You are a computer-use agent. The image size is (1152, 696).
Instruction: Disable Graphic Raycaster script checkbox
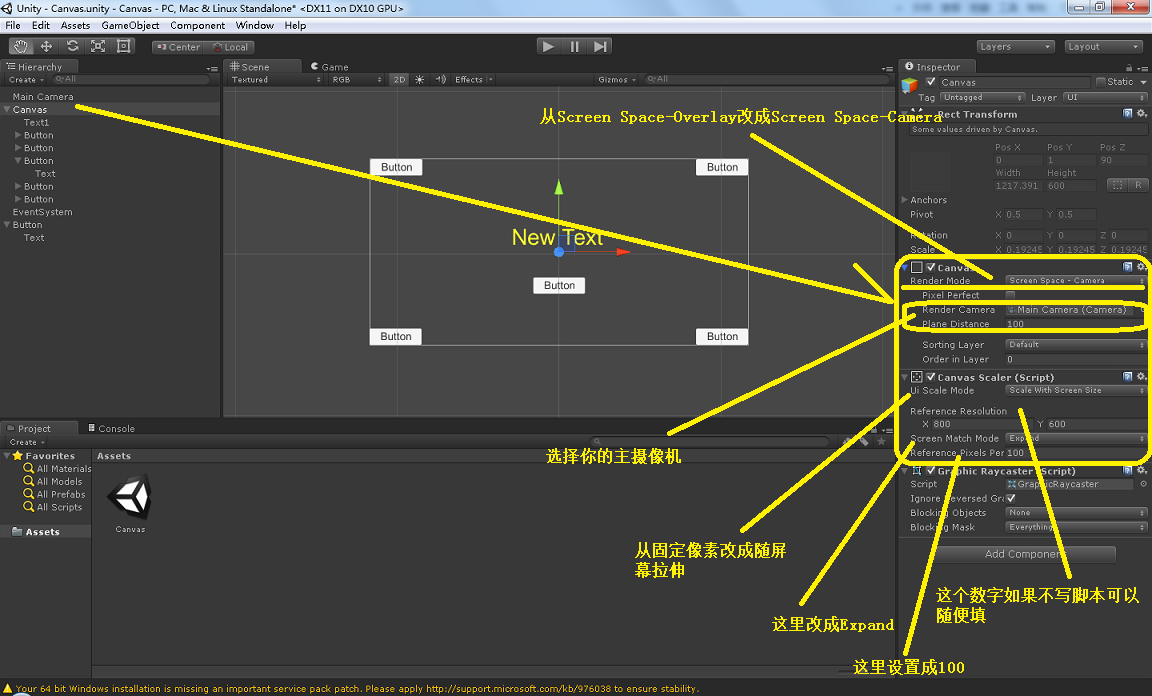pyautogui.click(x=931, y=471)
